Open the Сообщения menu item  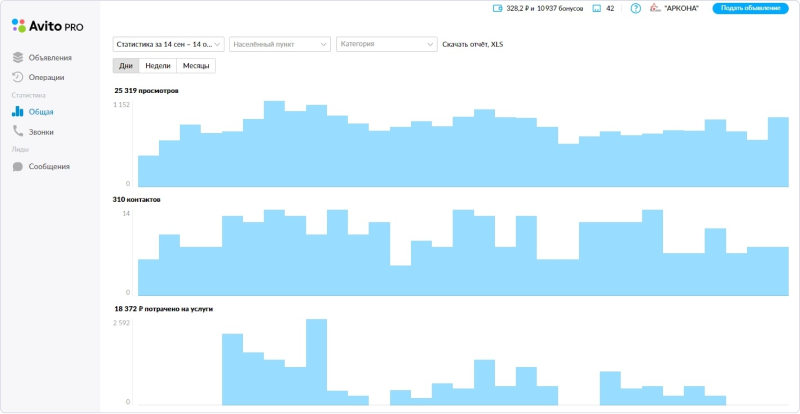(x=49, y=166)
